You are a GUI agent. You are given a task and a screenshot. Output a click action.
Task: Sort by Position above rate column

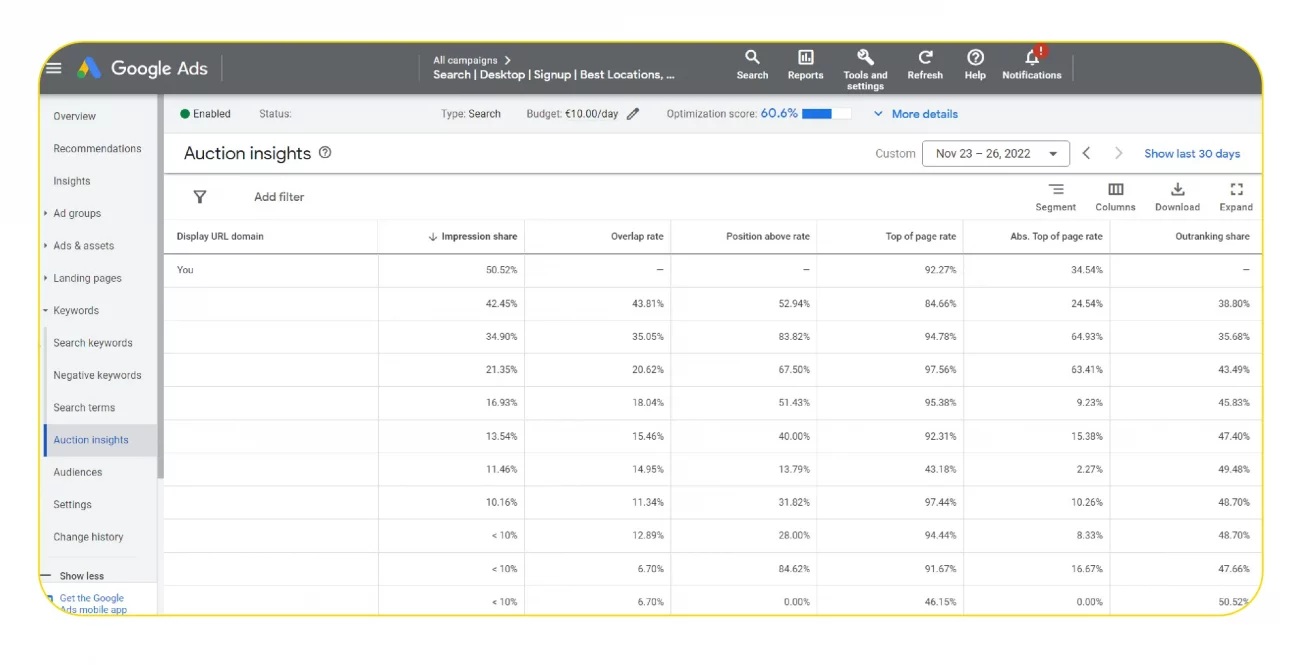point(768,237)
